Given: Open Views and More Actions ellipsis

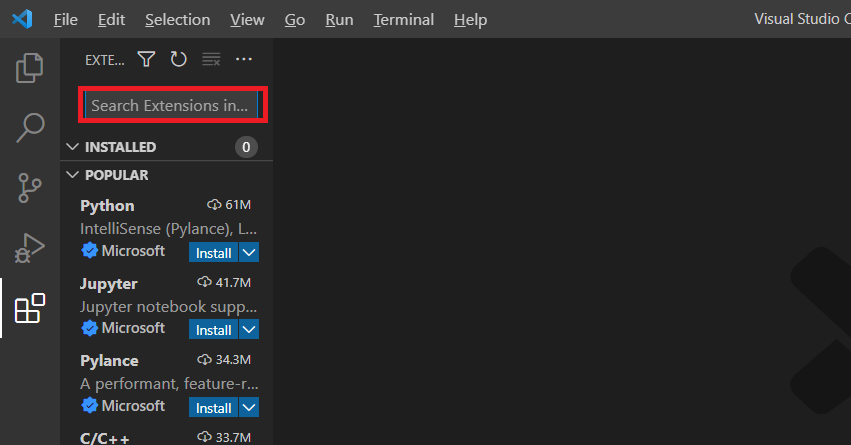Looking at the screenshot, I should pos(244,59).
